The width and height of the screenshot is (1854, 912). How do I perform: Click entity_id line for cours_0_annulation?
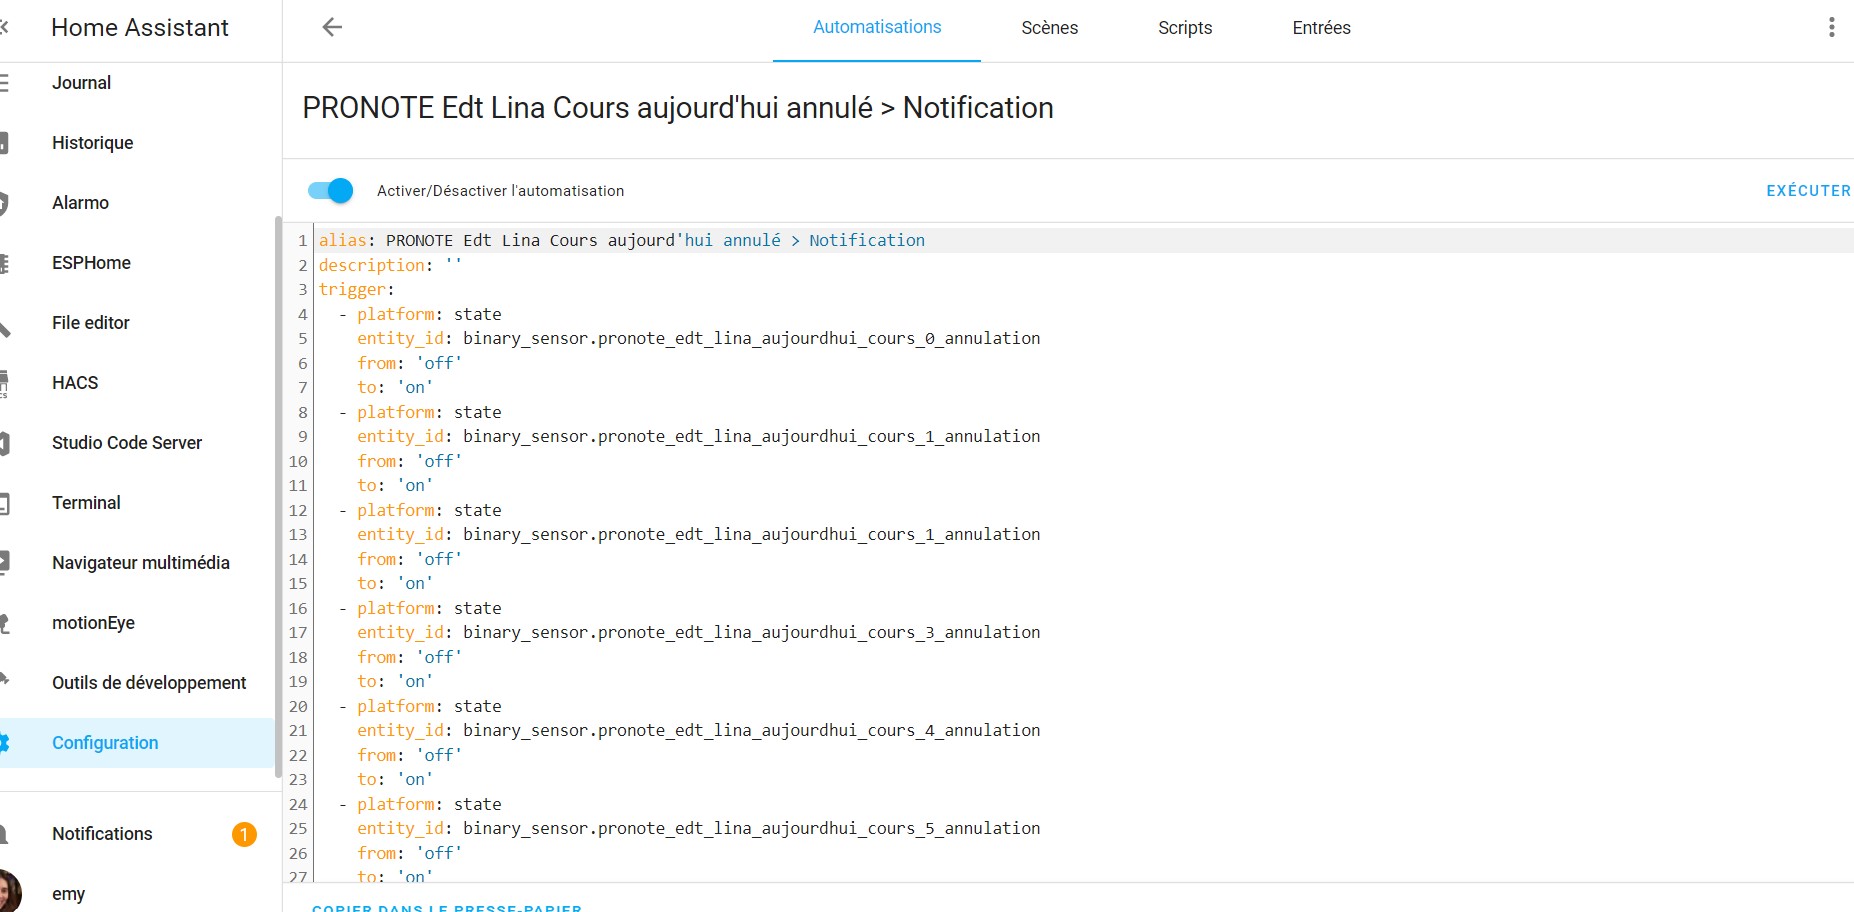699,338
